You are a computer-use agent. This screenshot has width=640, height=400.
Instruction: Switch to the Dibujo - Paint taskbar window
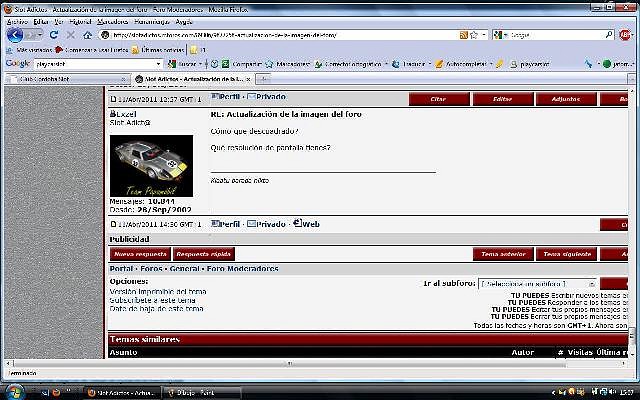(202, 393)
